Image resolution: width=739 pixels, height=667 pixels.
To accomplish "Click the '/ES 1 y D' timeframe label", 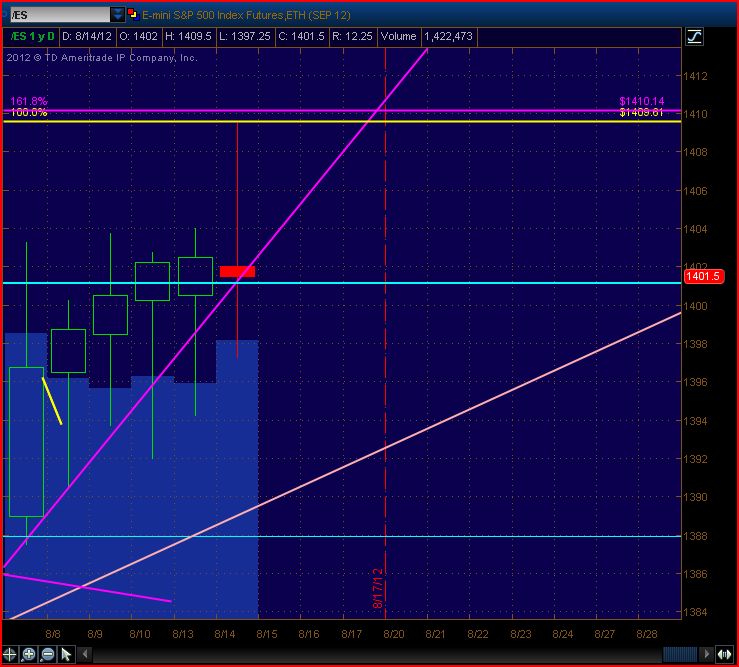I will pyautogui.click(x=32, y=36).
